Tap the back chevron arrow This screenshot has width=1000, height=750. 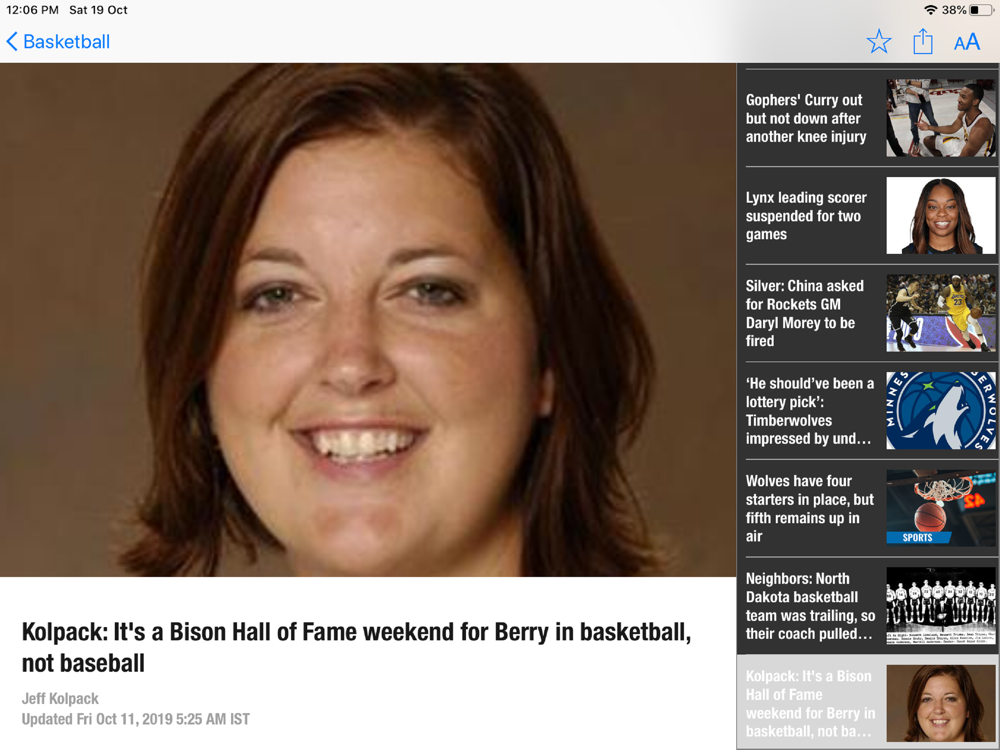[x=12, y=42]
